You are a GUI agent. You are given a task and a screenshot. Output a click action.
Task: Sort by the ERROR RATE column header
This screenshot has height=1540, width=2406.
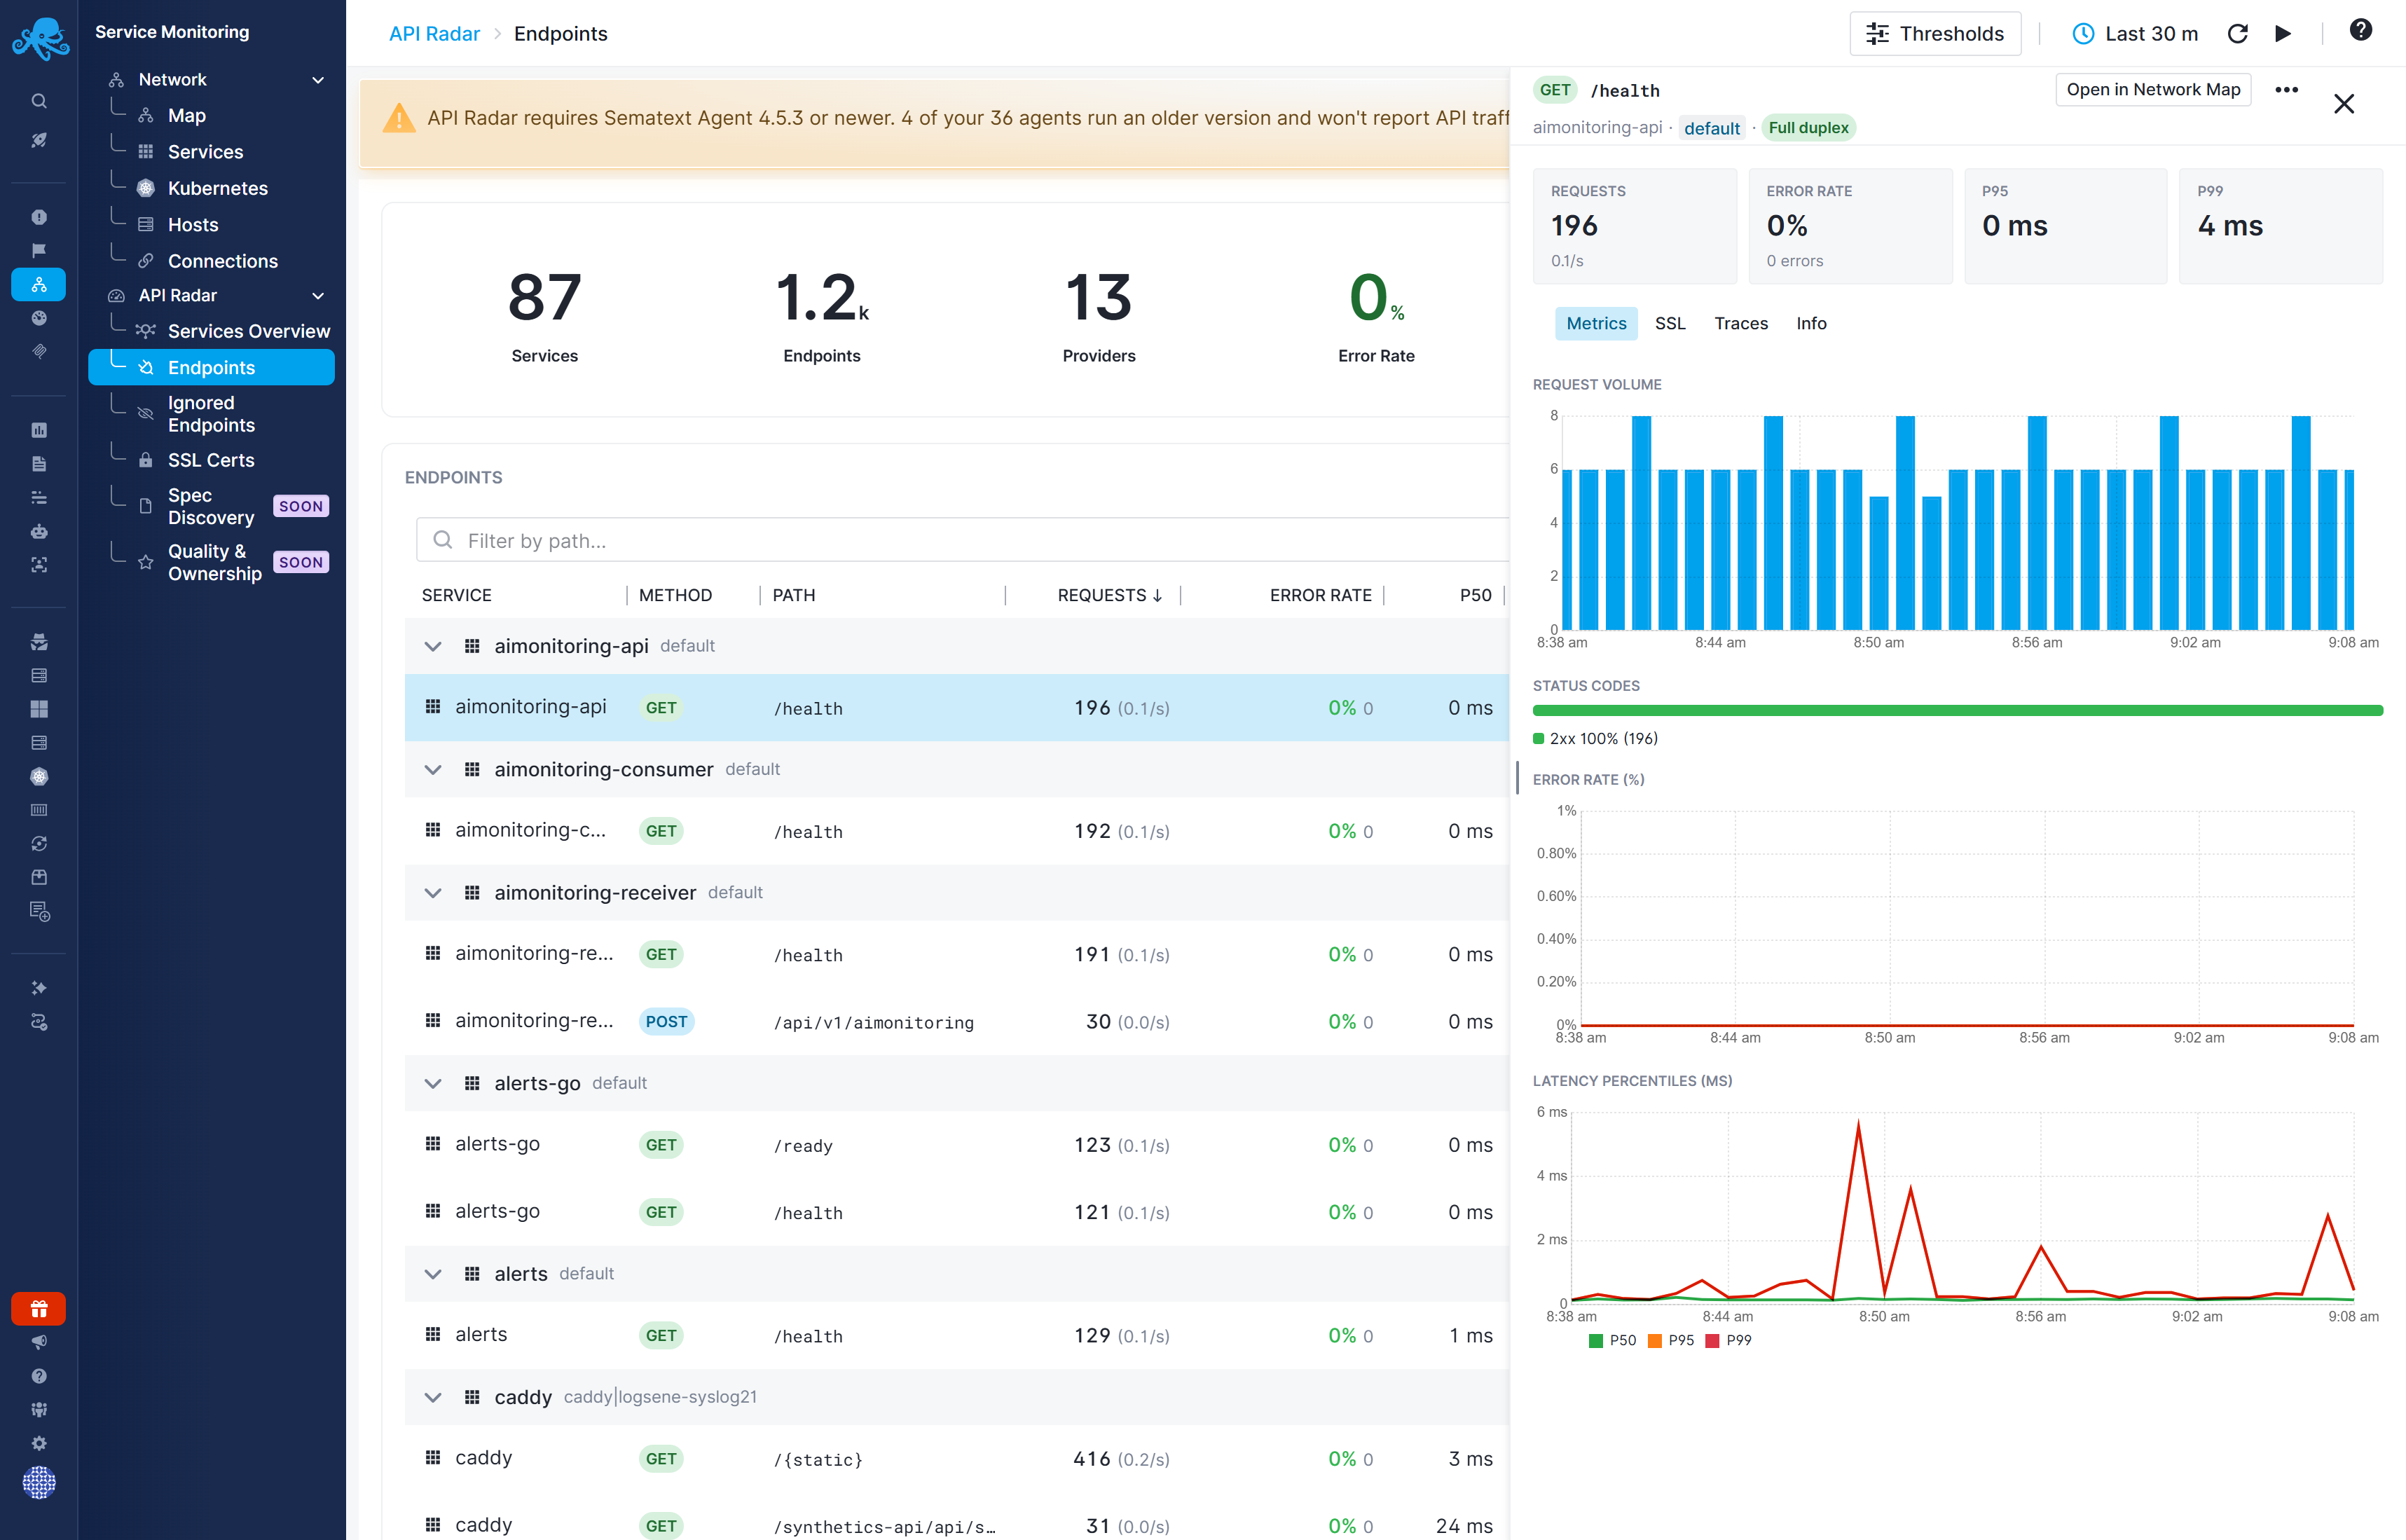pos(1320,595)
